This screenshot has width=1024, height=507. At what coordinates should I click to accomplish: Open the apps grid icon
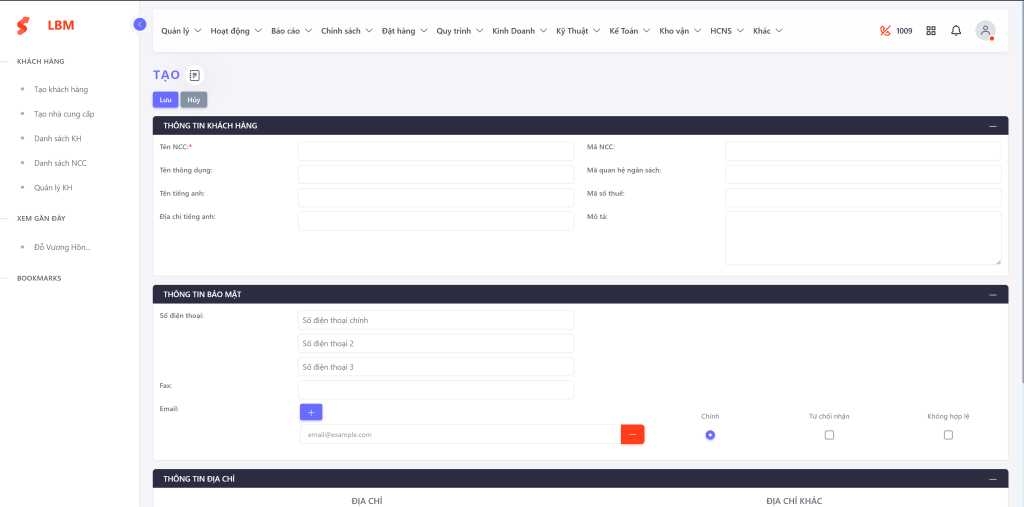click(931, 31)
